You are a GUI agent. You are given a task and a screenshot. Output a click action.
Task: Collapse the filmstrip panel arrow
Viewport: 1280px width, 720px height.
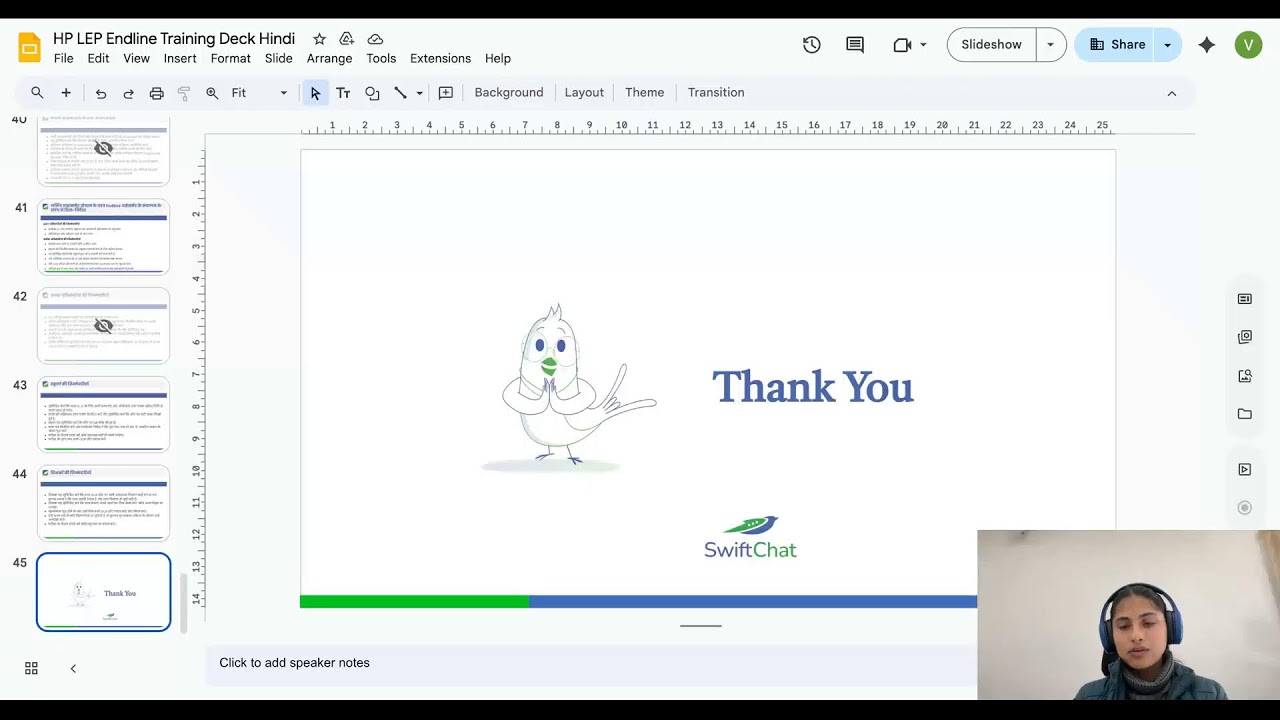click(73, 668)
